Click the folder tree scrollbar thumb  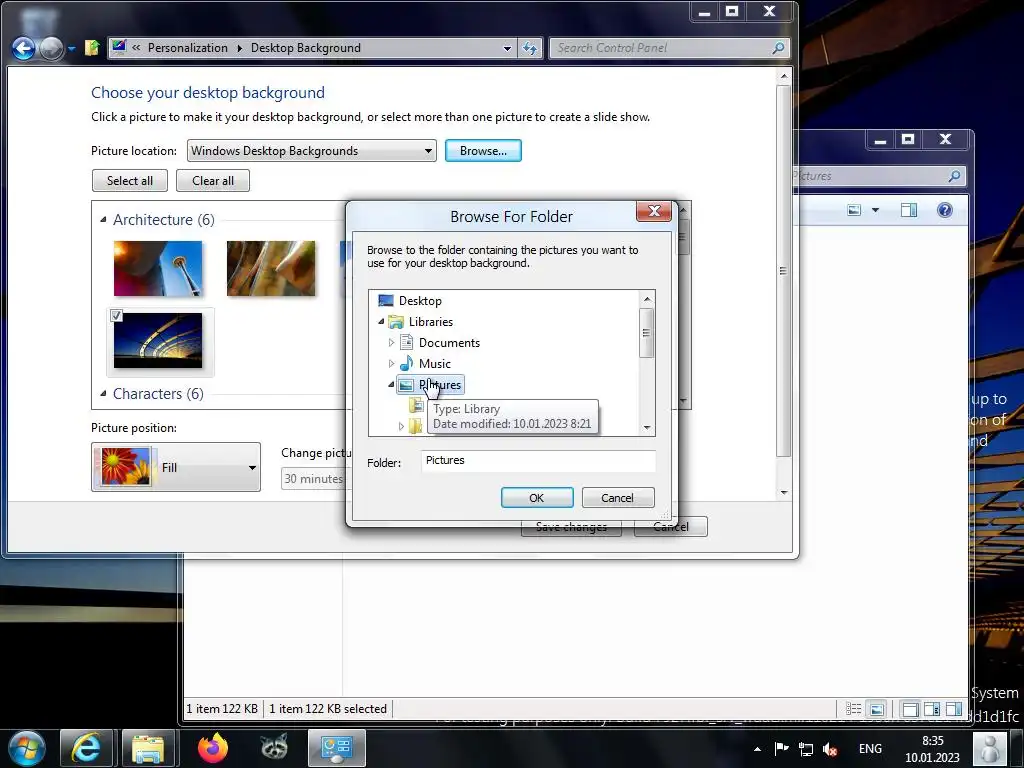click(x=647, y=333)
